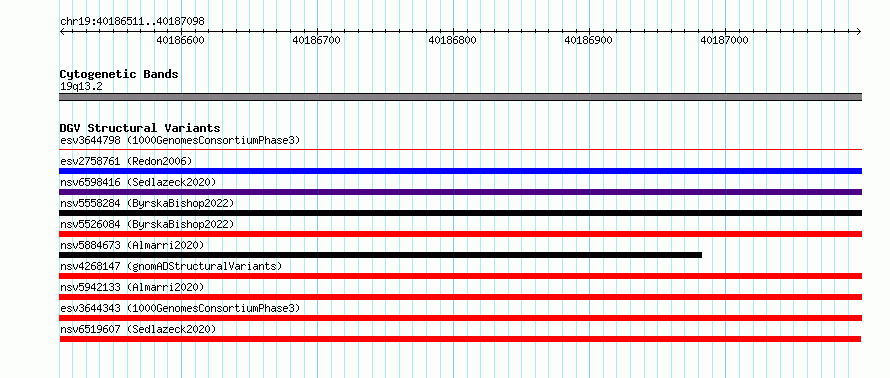Click the blue esv2758761 variant bar
The height and width of the screenshot is (378, 890).
[460, 171]
